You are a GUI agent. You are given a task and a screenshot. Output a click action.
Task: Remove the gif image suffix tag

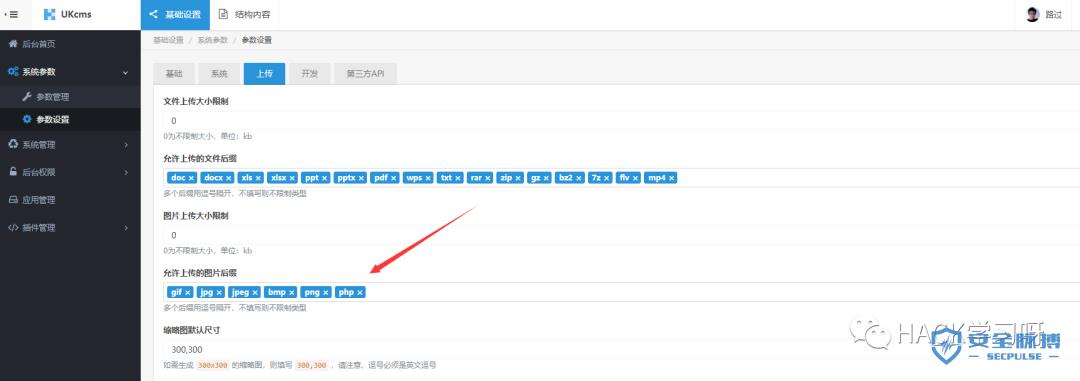(x=188, y=293)
